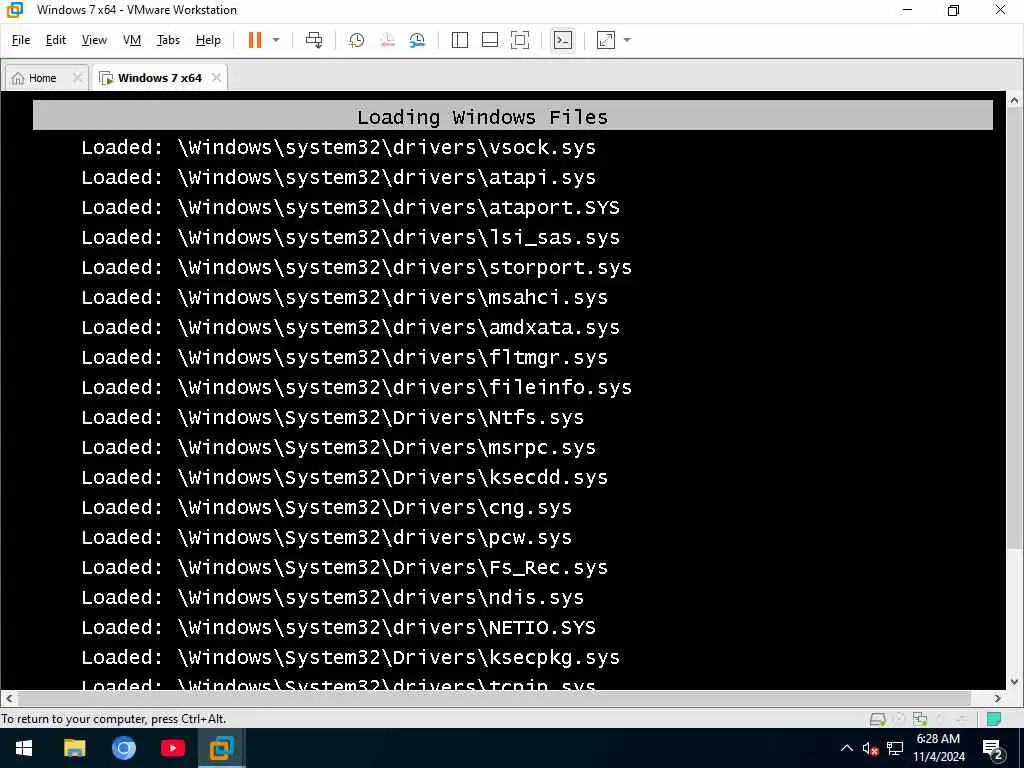1024x768 pixels.
Task: Click the cng.sys loaded line
Action: point(327,507)
